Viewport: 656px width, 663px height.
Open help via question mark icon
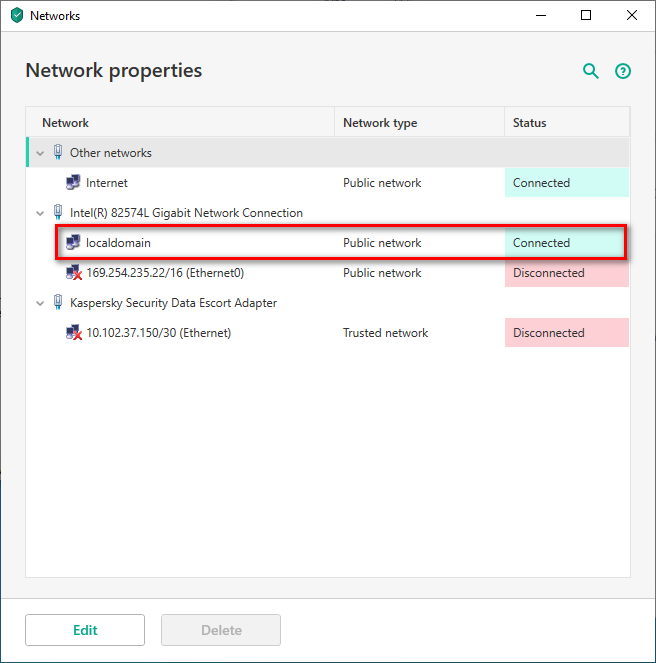tap(623, 71)
